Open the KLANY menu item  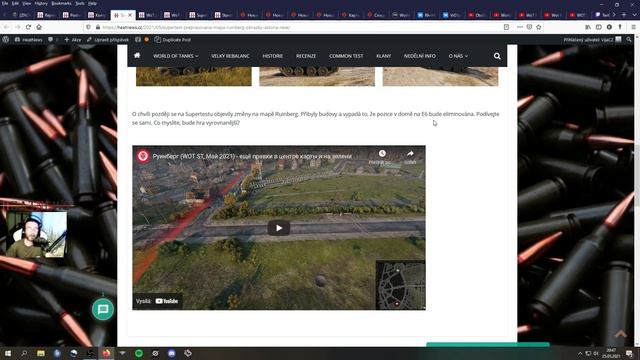click(x=383, y=56)
